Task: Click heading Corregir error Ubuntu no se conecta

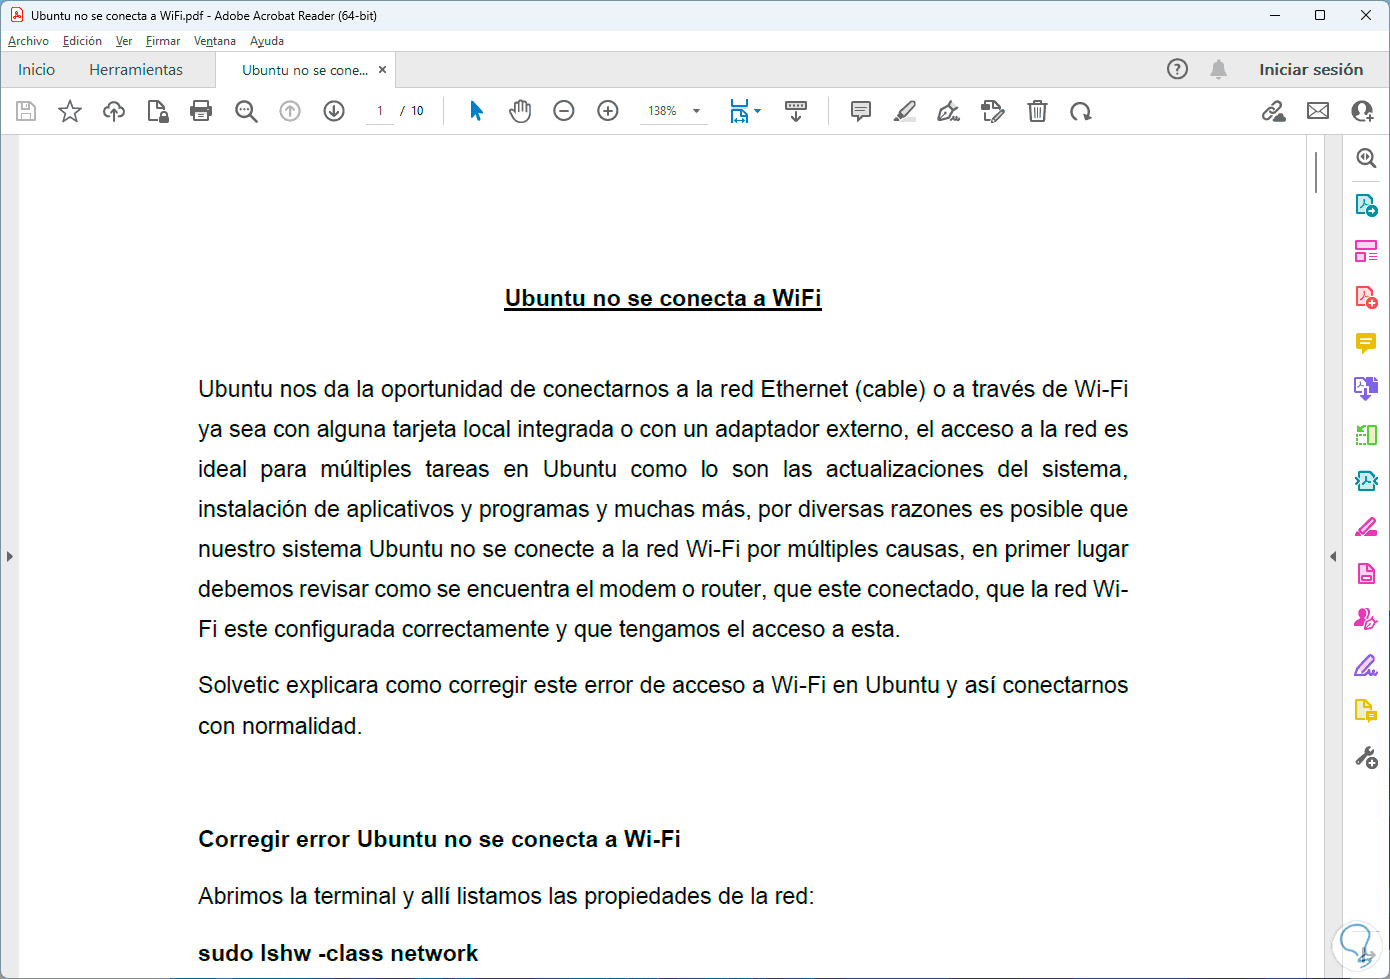Action: coord(439,839)
